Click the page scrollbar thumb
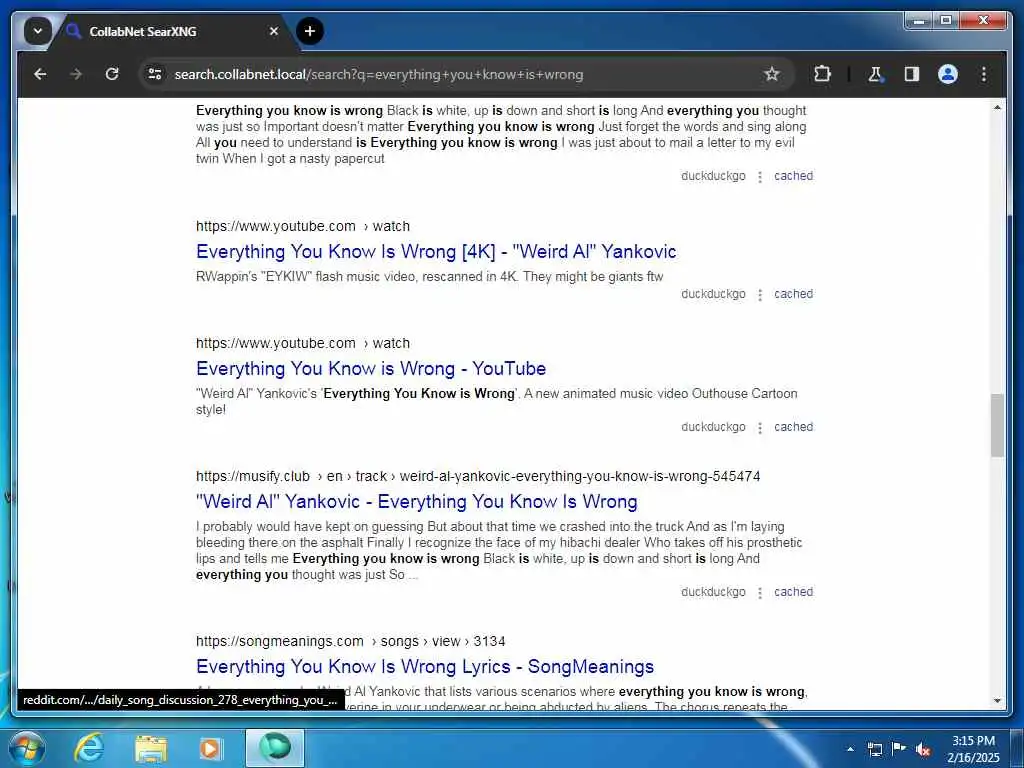Image resolution: width=1024 pixels, height=768 pixels. pos(997,425)
